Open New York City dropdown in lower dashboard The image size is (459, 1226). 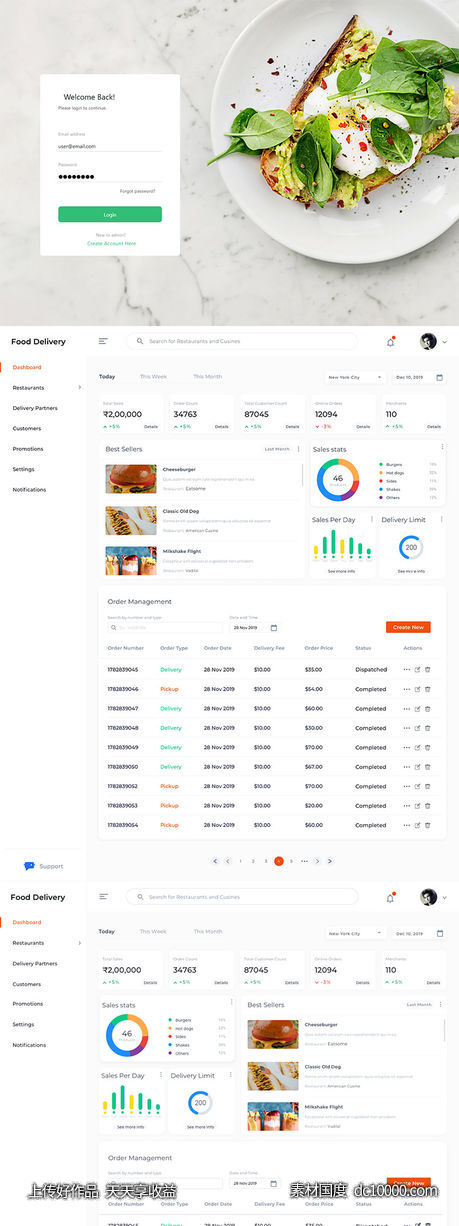[x=356, y=933]
